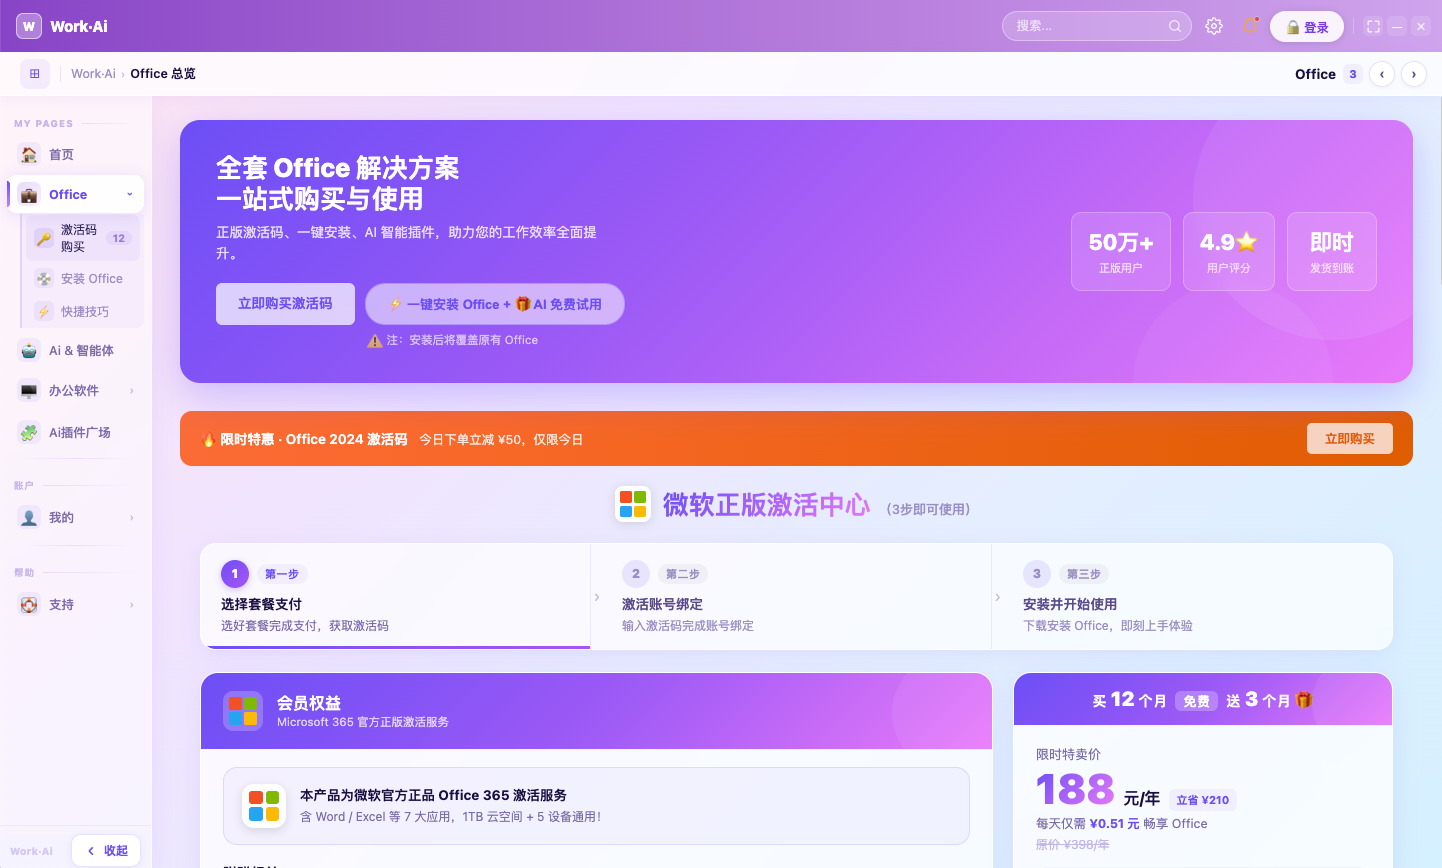Expand the 我的 submenu arrow
This screenshot has width=1442, height=868.
pos(131,518)
